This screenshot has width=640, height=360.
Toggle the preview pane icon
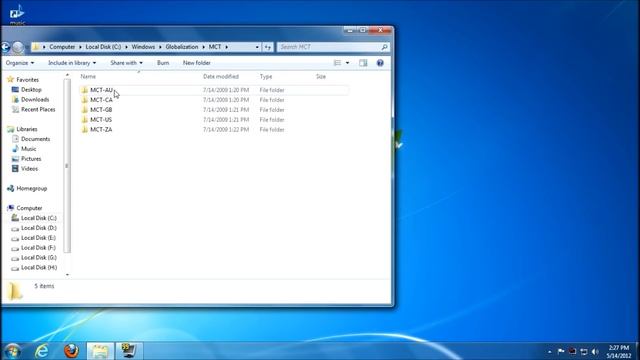363,63
